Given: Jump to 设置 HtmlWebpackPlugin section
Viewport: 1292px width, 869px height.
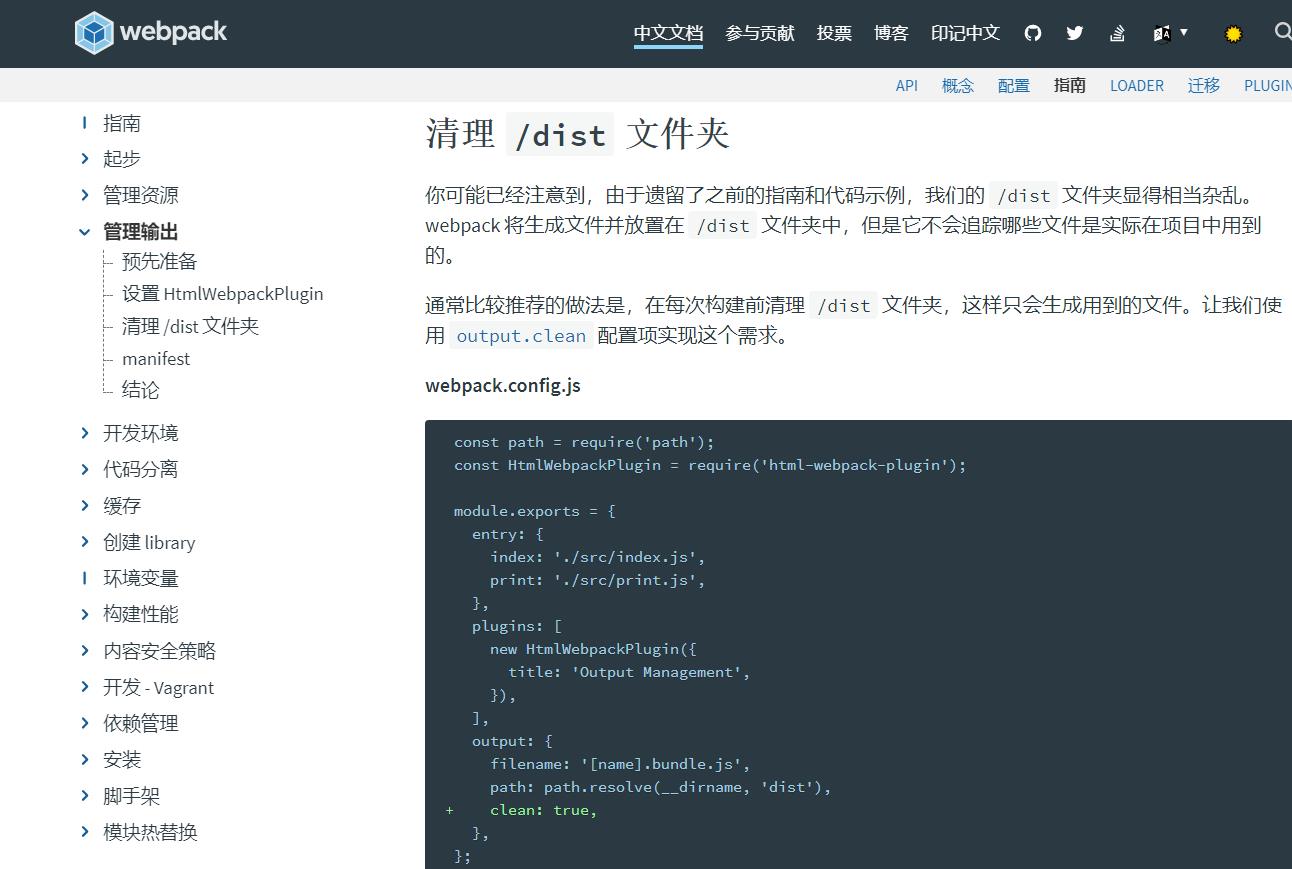Looking at the screenshot, I should (223, 294).
